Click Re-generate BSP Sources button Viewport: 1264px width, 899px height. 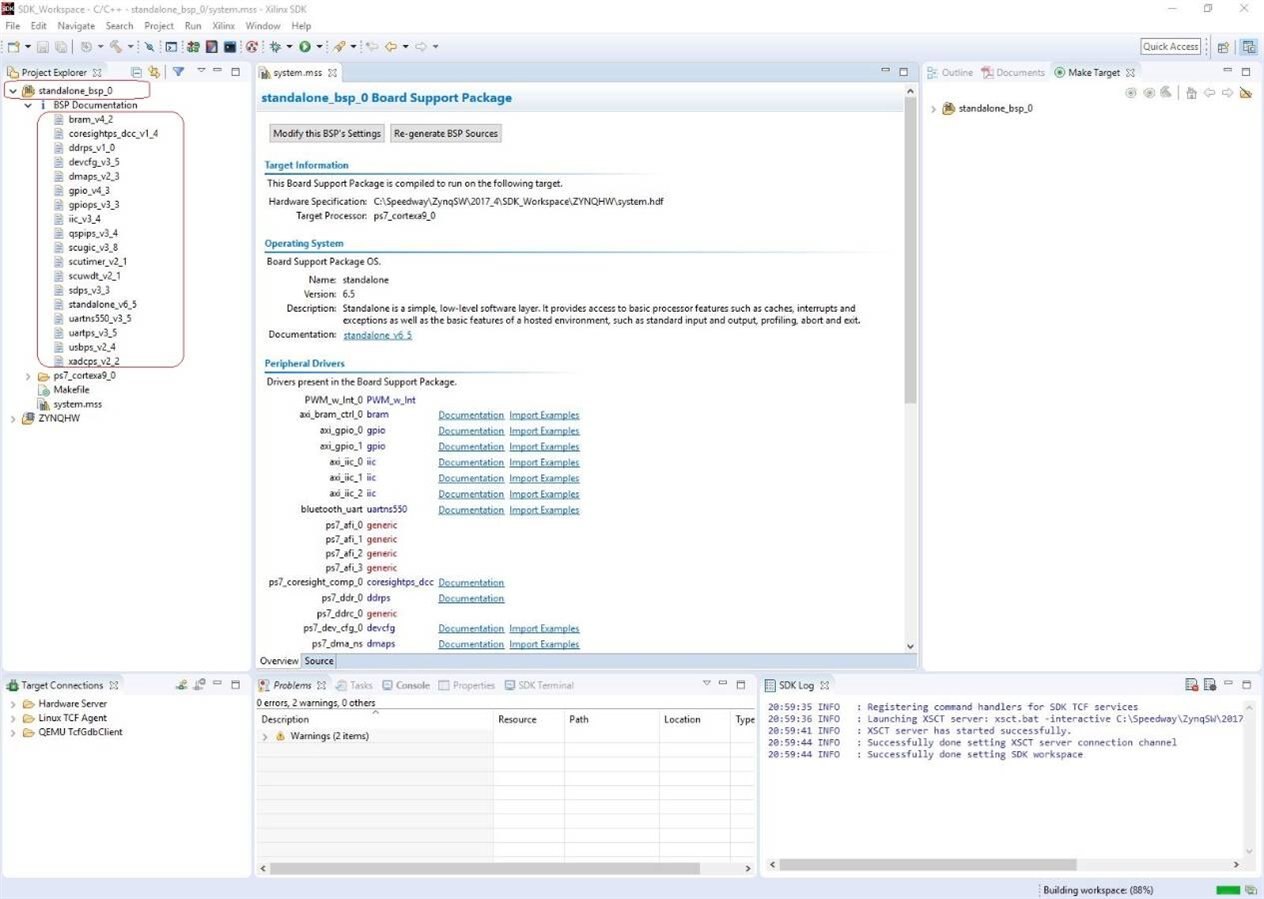[x=445, y=134]
